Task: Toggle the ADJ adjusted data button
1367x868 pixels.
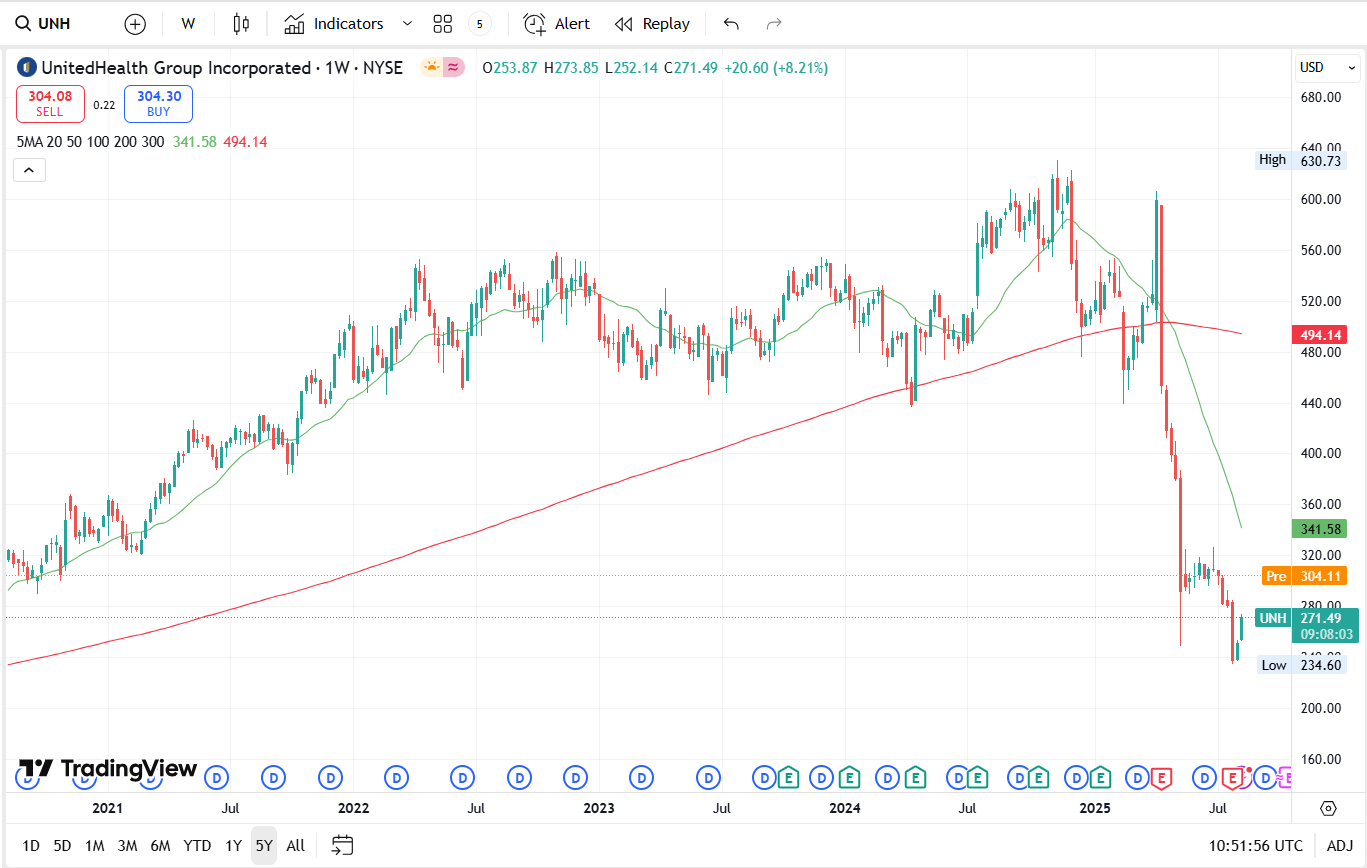Action: click(x=1340, y=846)
